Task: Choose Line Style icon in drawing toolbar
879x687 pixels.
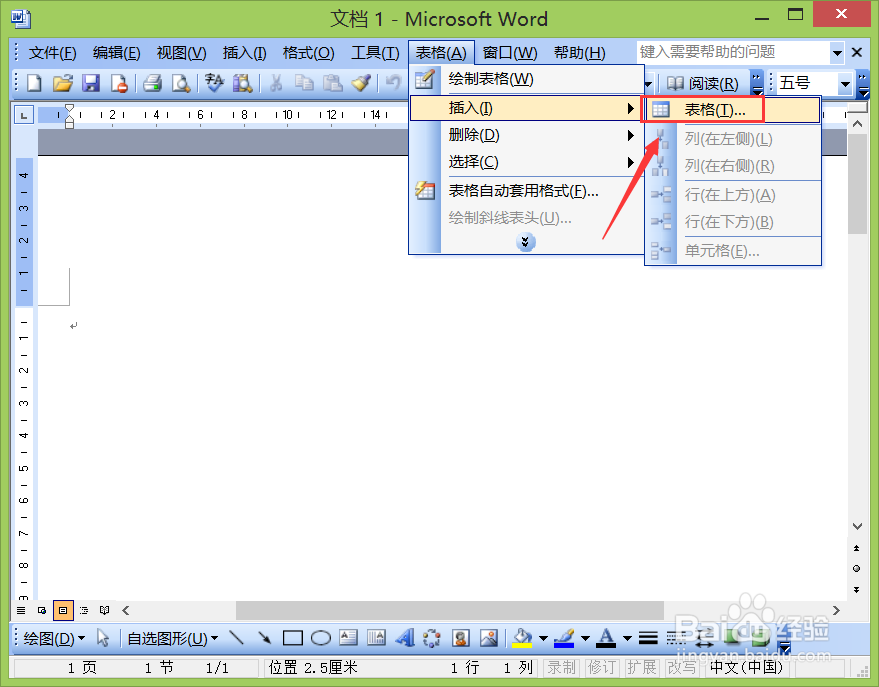Action: tap(648, 638)
